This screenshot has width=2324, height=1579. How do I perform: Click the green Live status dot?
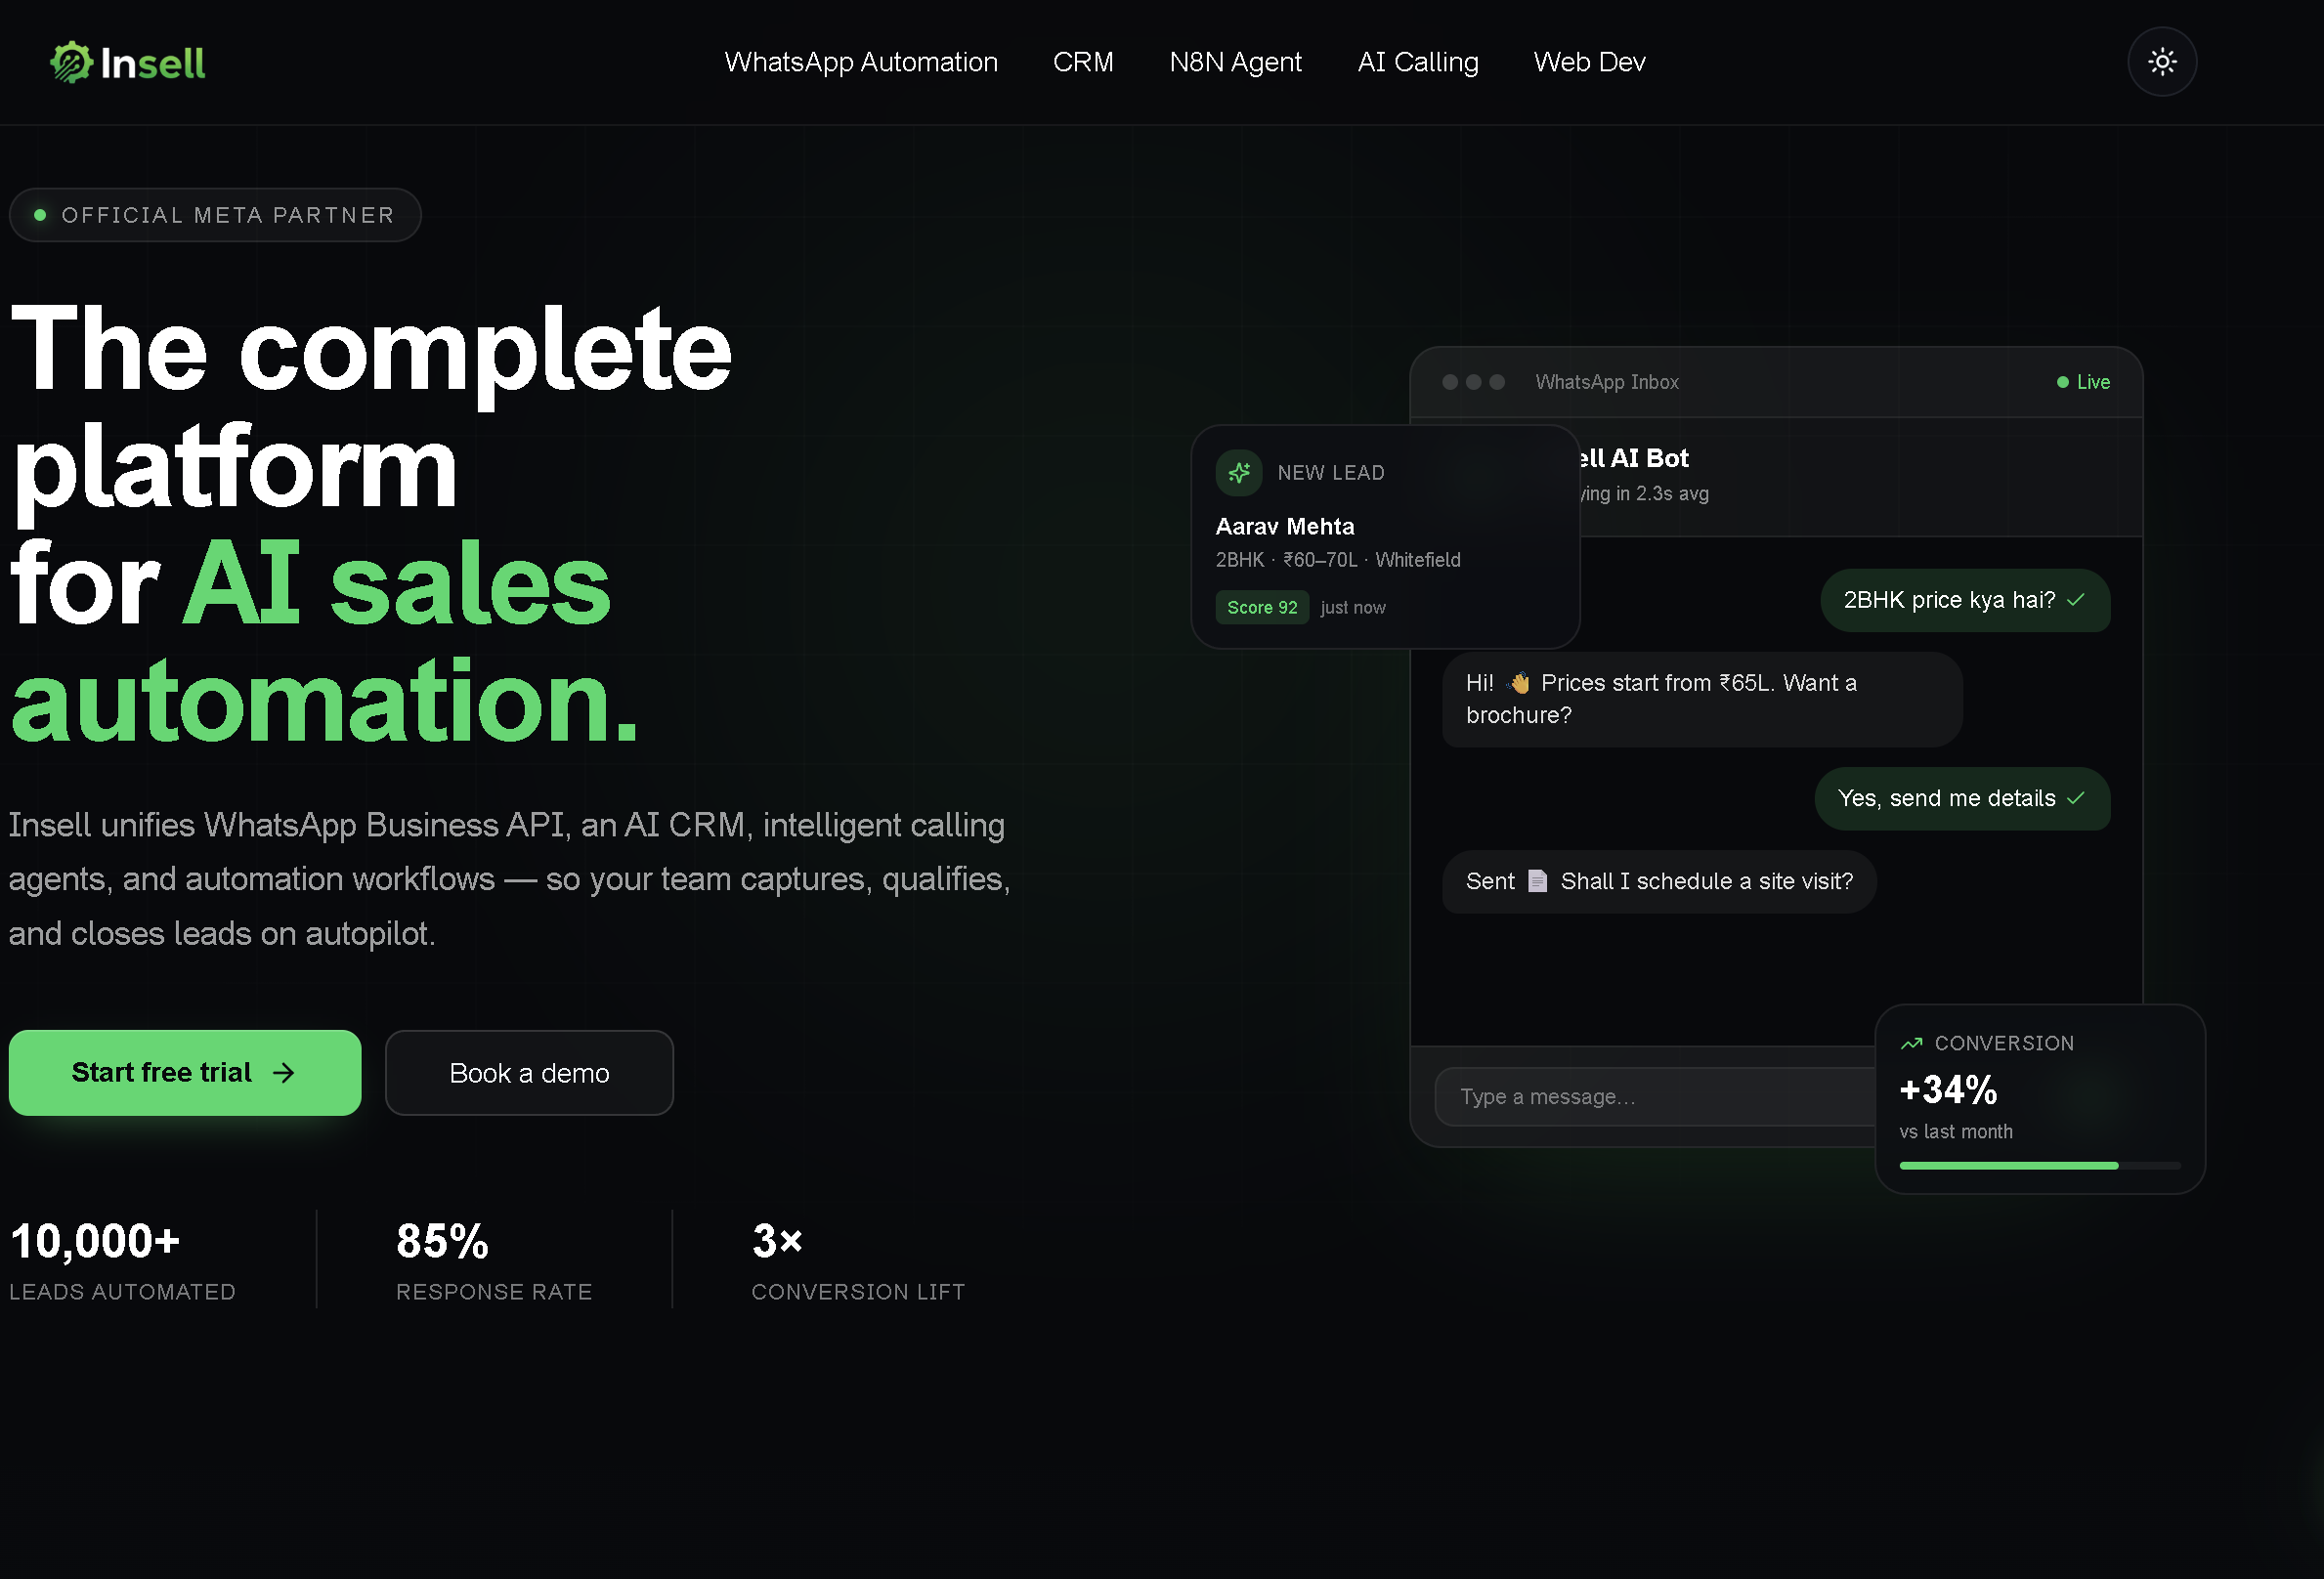pos(2062,382)
